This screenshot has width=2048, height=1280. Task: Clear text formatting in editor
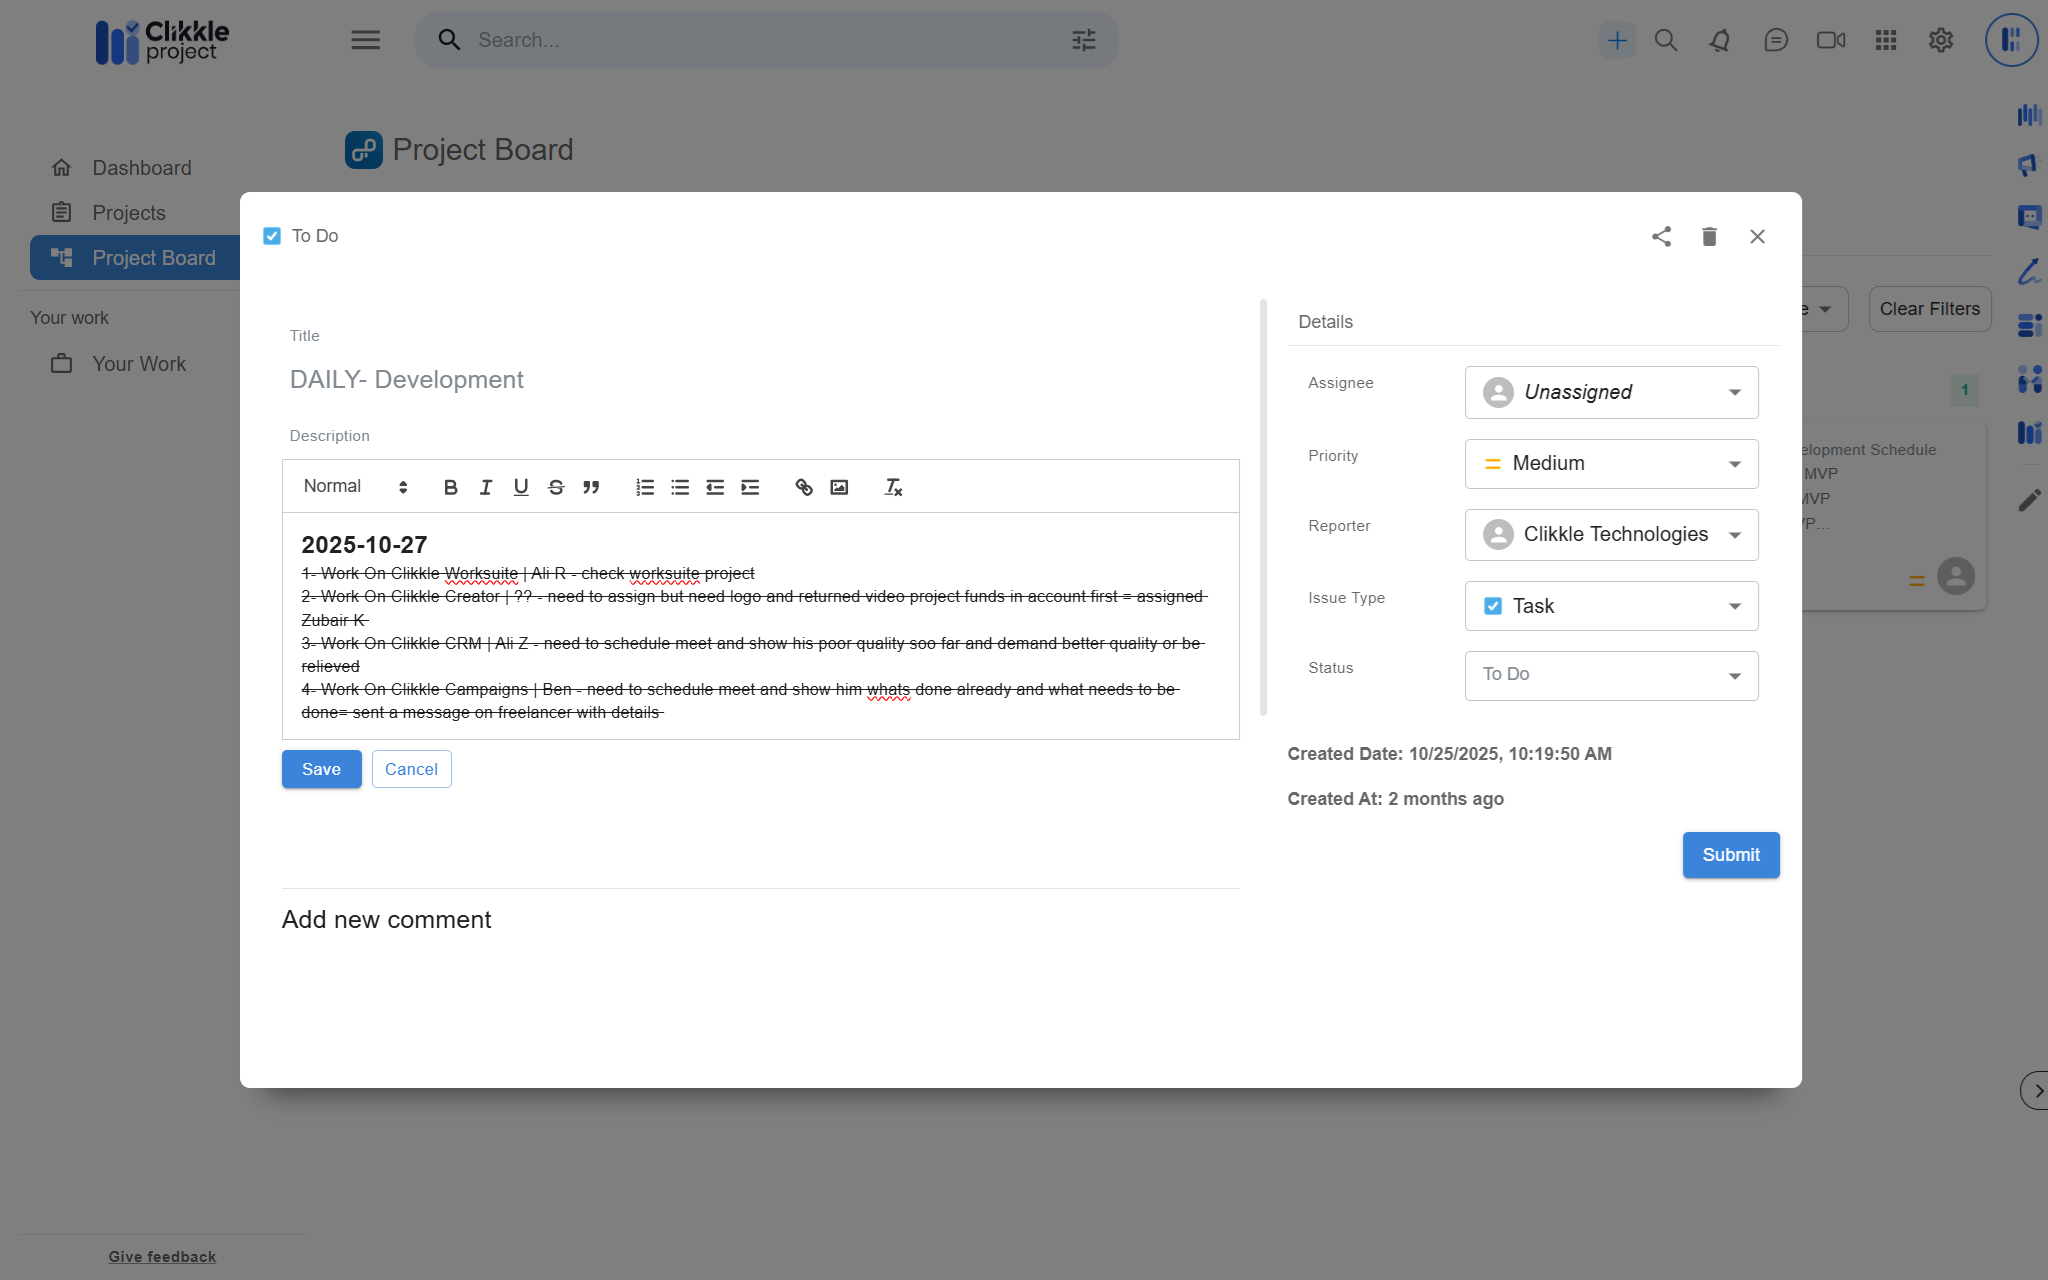pos(893,487)
